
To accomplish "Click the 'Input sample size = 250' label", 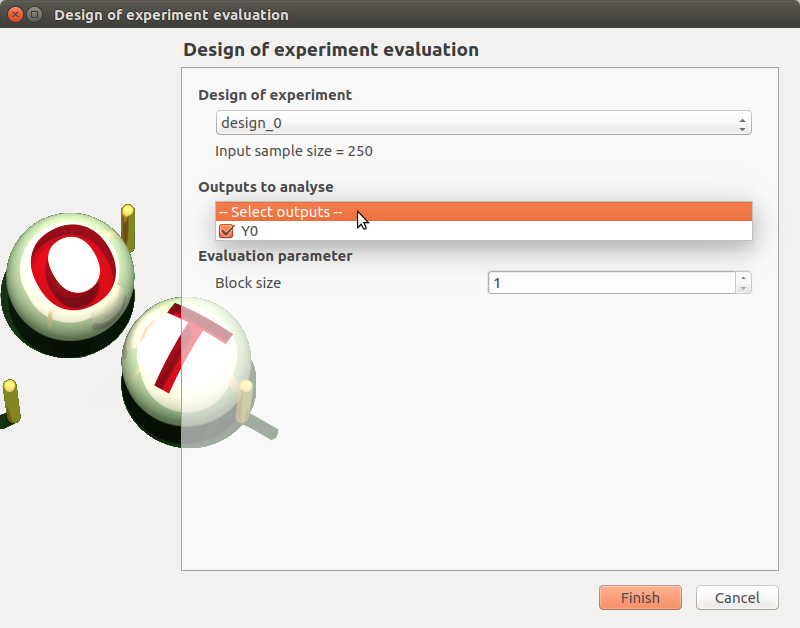I will (x=293, y=151).
